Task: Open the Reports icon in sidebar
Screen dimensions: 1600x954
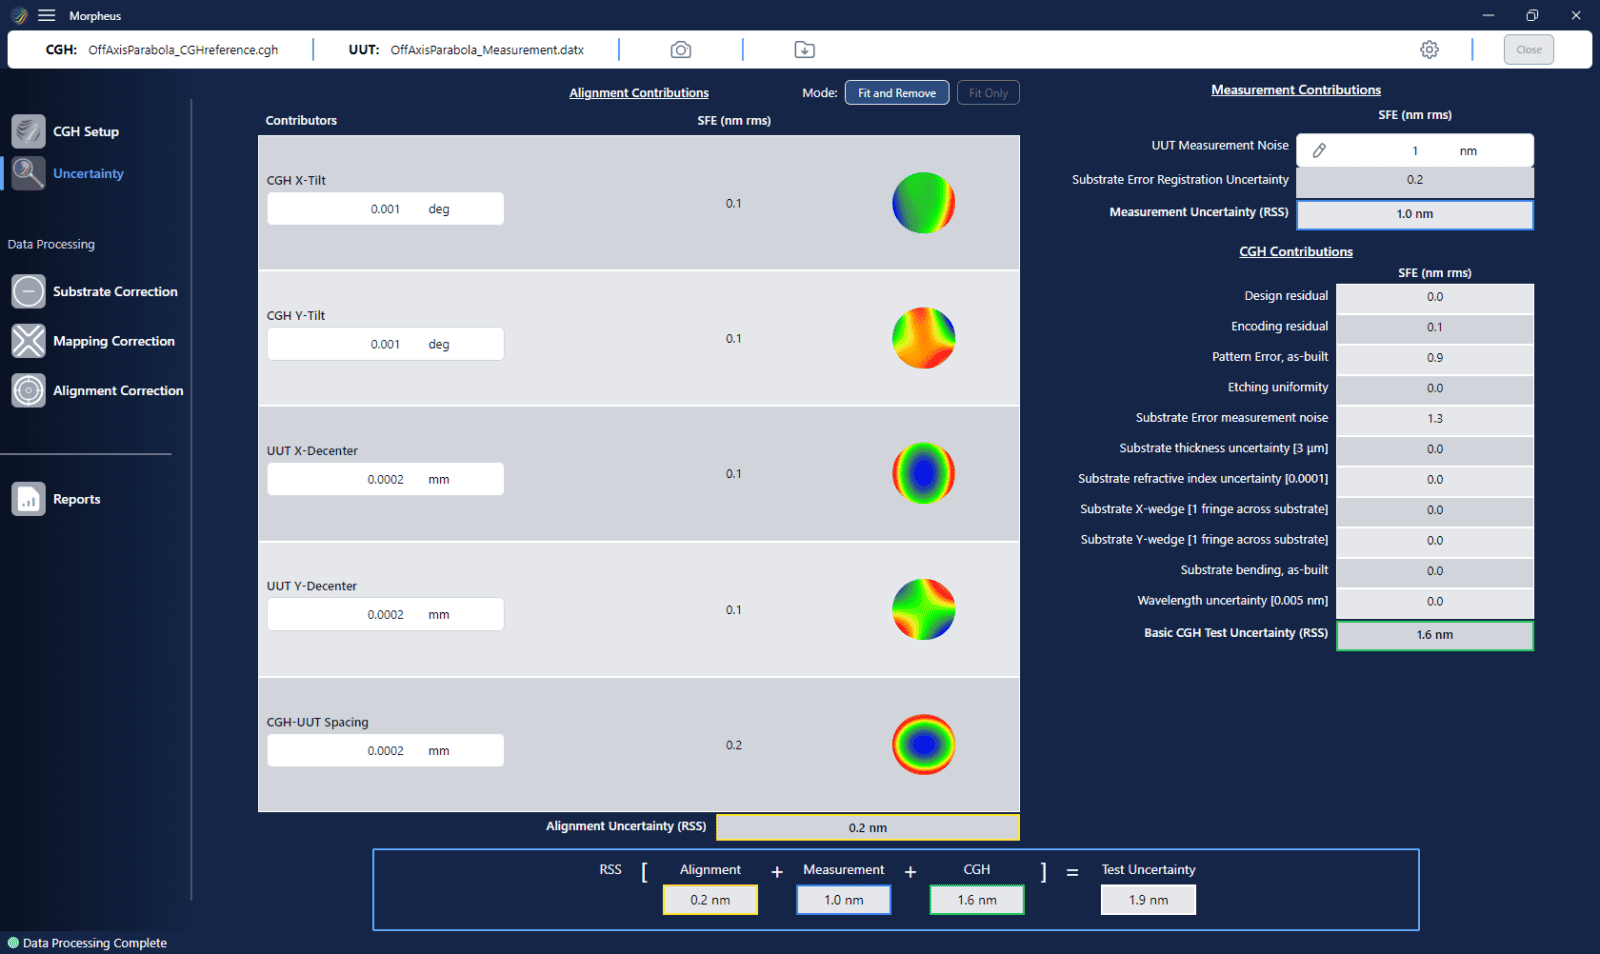Action: (29, 499)
